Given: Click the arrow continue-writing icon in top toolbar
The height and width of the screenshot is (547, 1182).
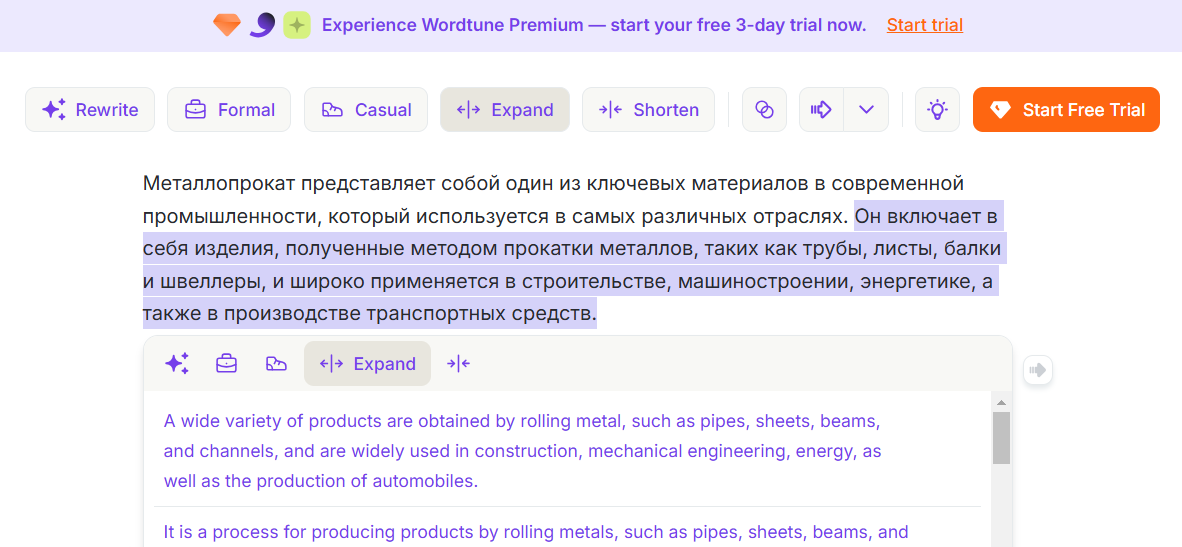Looking at the screenshot, I should pos(821,110).
